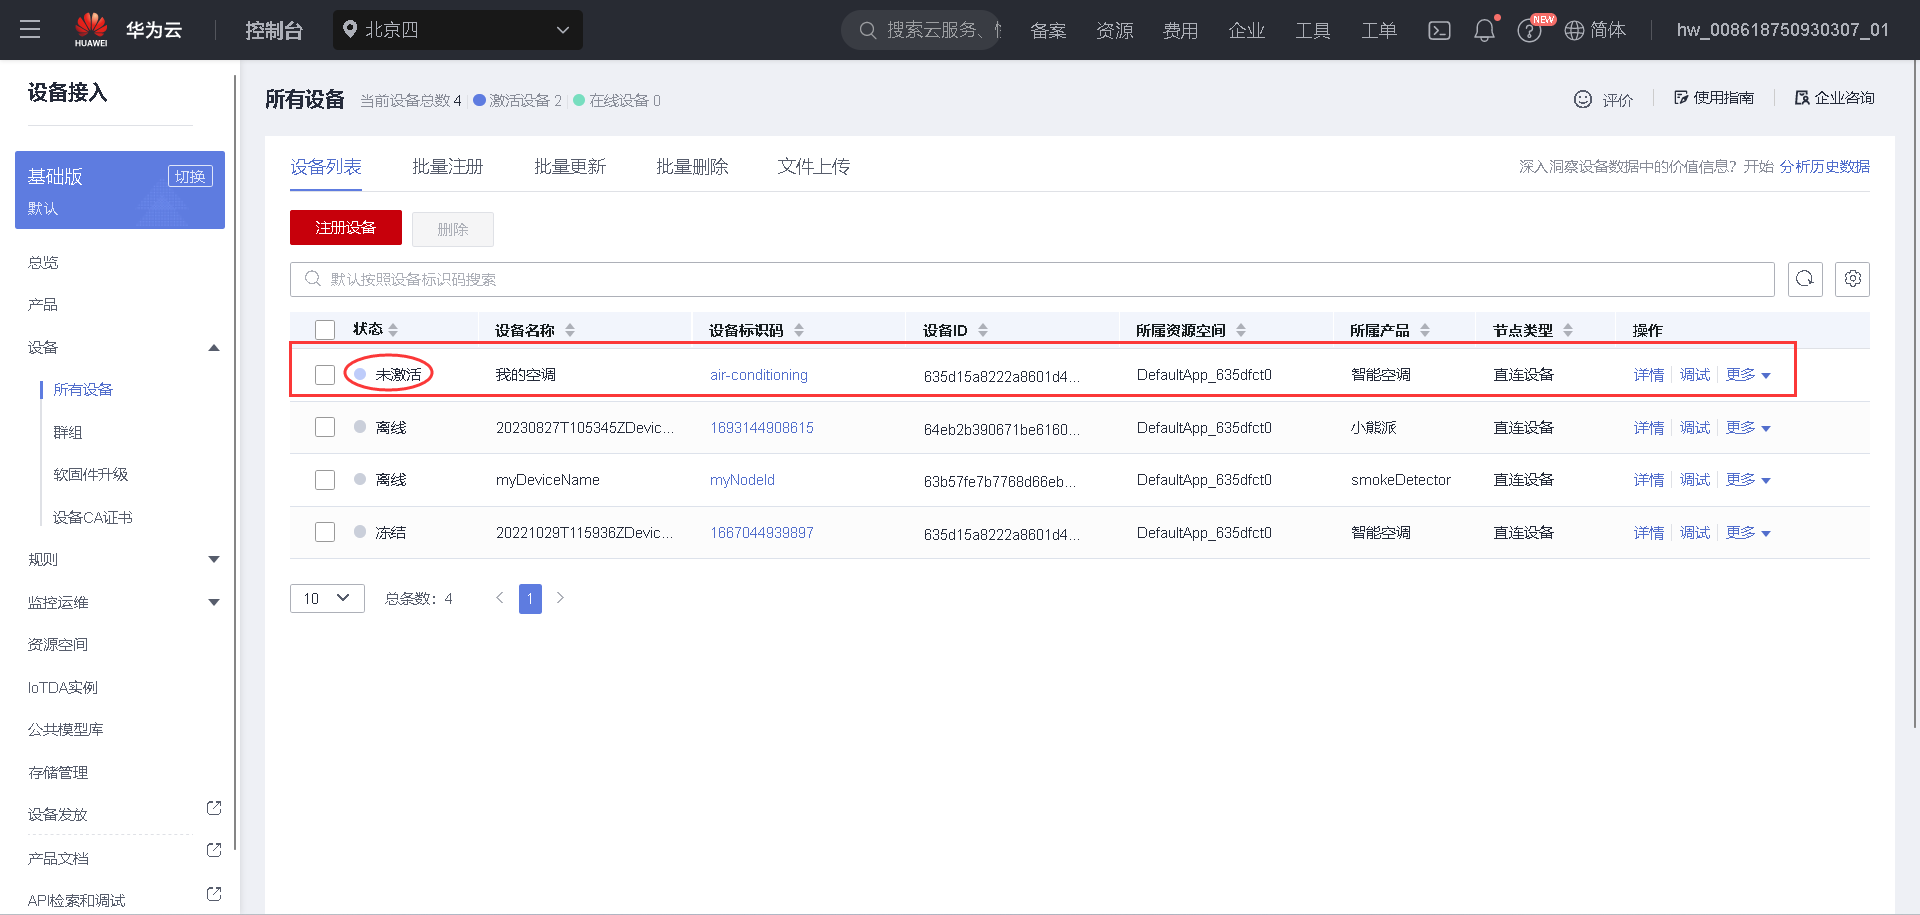Check the checkbox for myDeviceName device row
Image resolution: width=1920 pixels, height=915 pixels.
[325, 479]
